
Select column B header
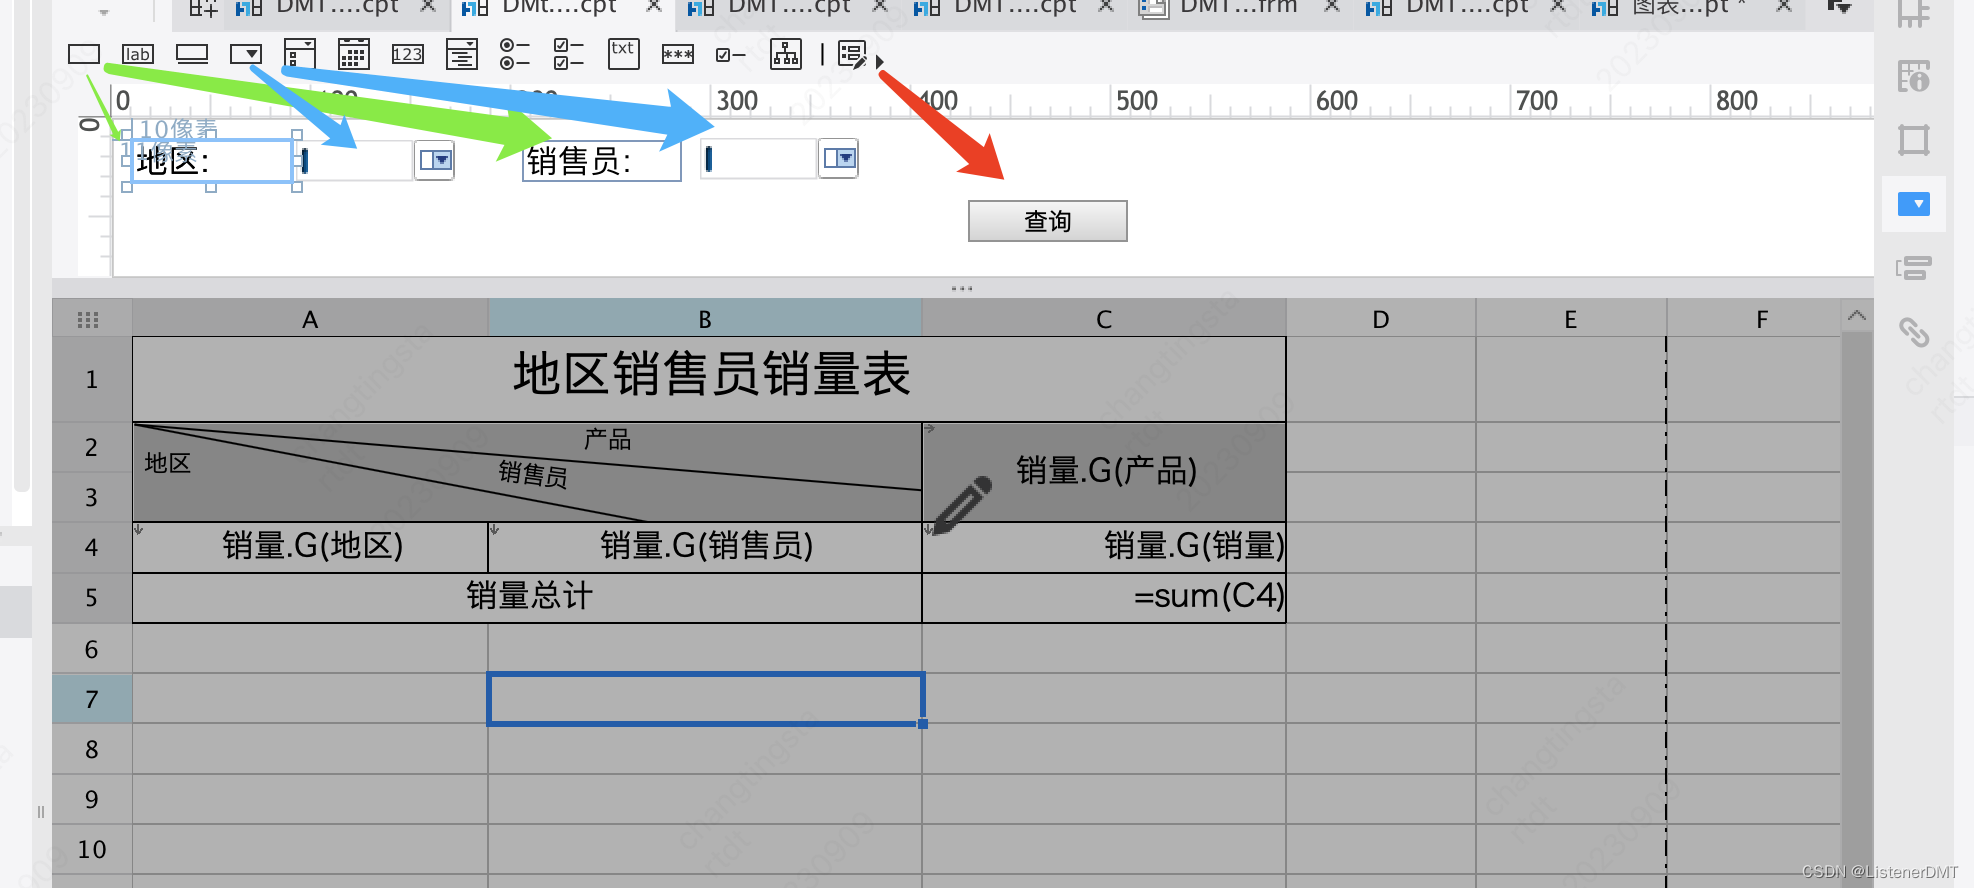tap(705, 319)
